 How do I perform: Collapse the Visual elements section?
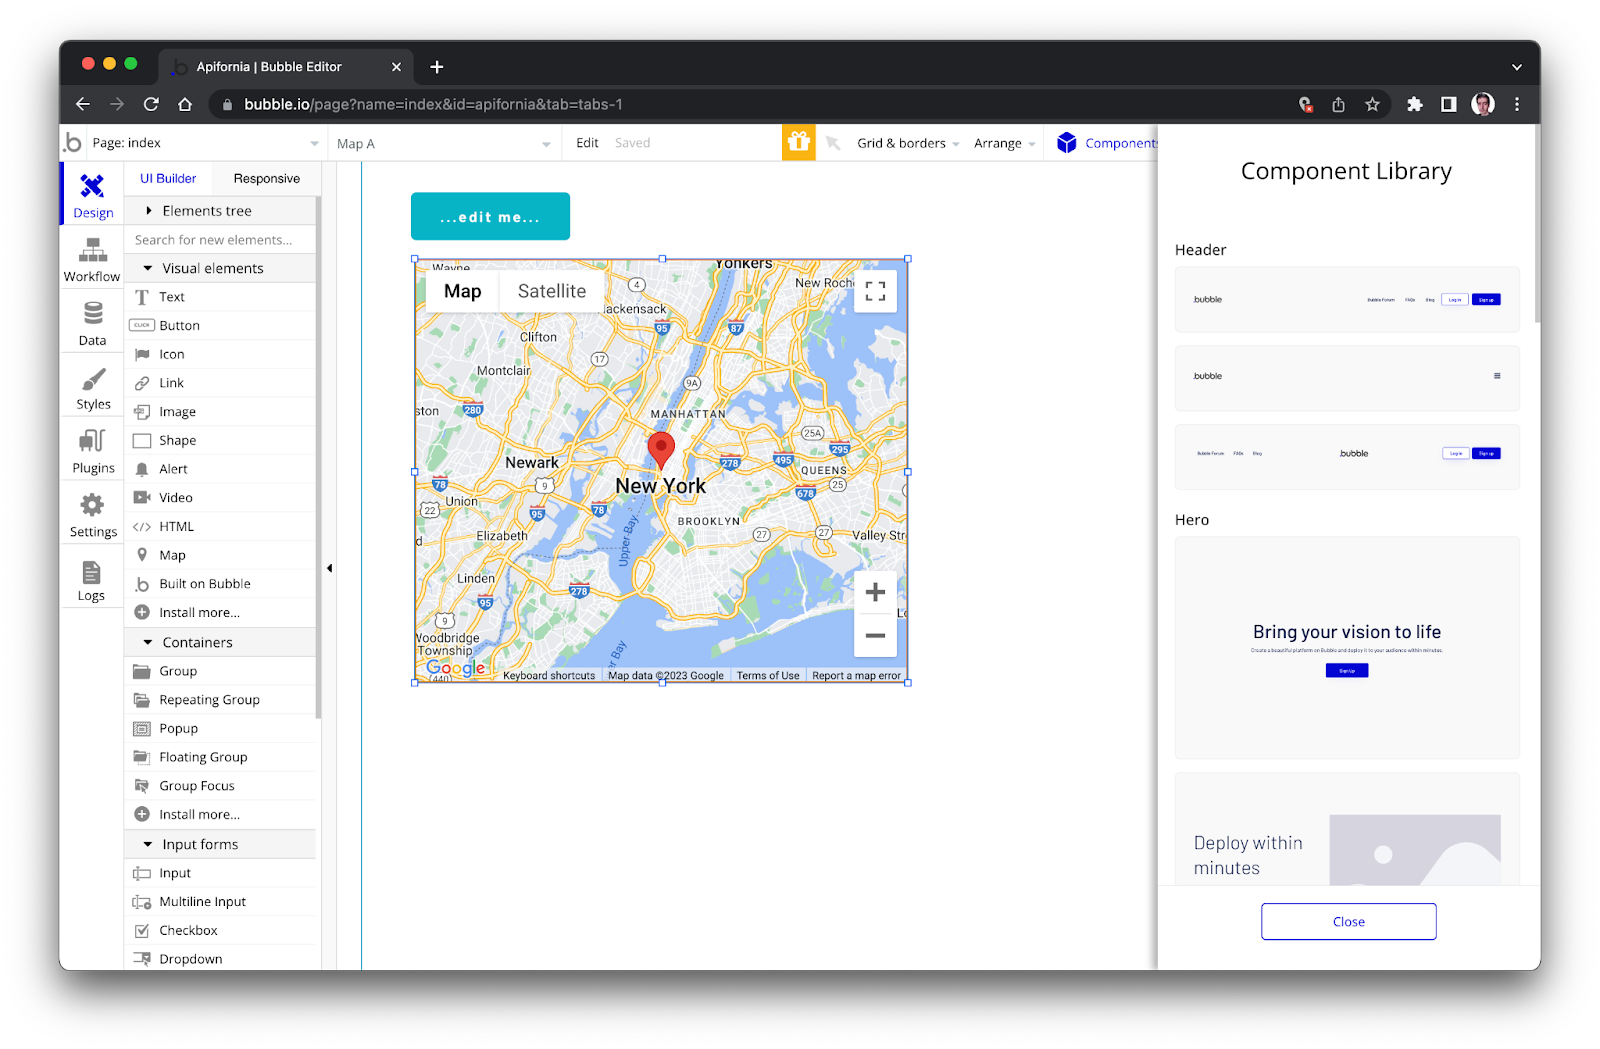[x=221, y=268]
